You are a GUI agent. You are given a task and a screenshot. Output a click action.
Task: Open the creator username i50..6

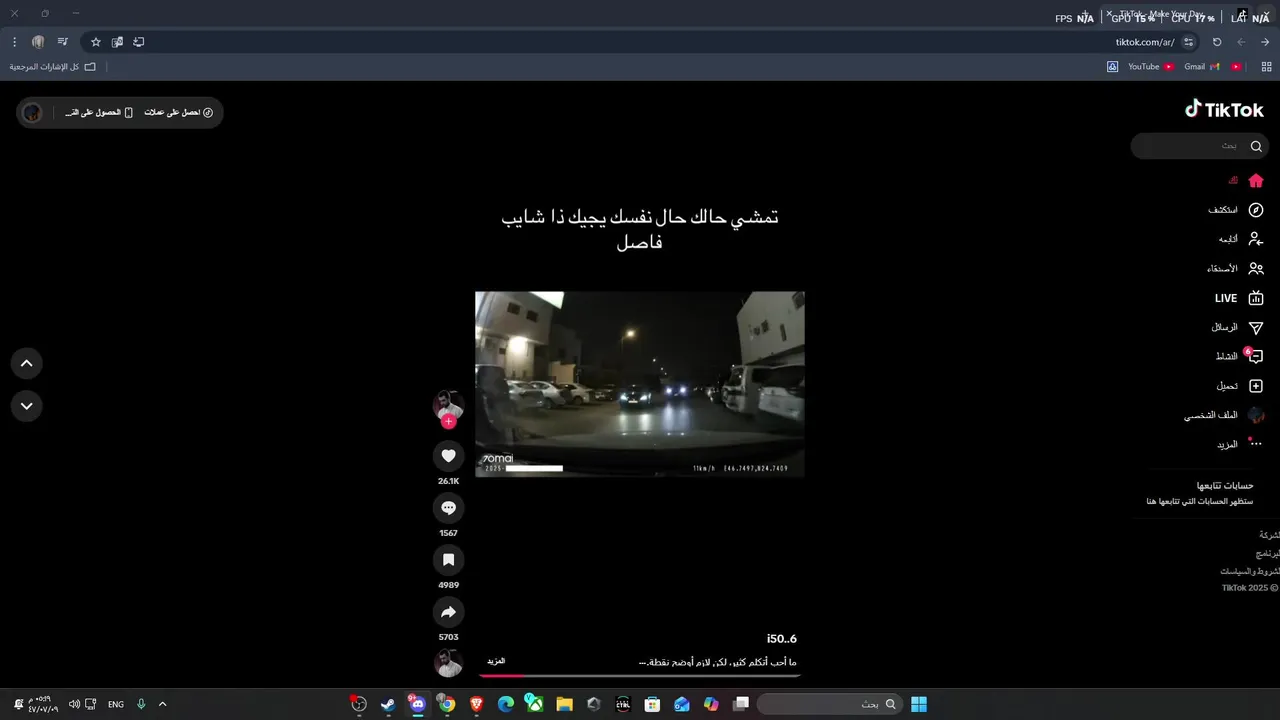782,639
